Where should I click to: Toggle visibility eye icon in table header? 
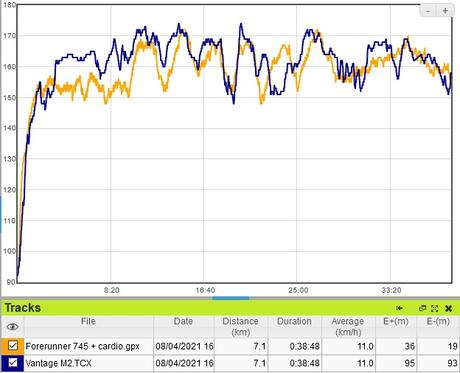(x=12, y=327)
